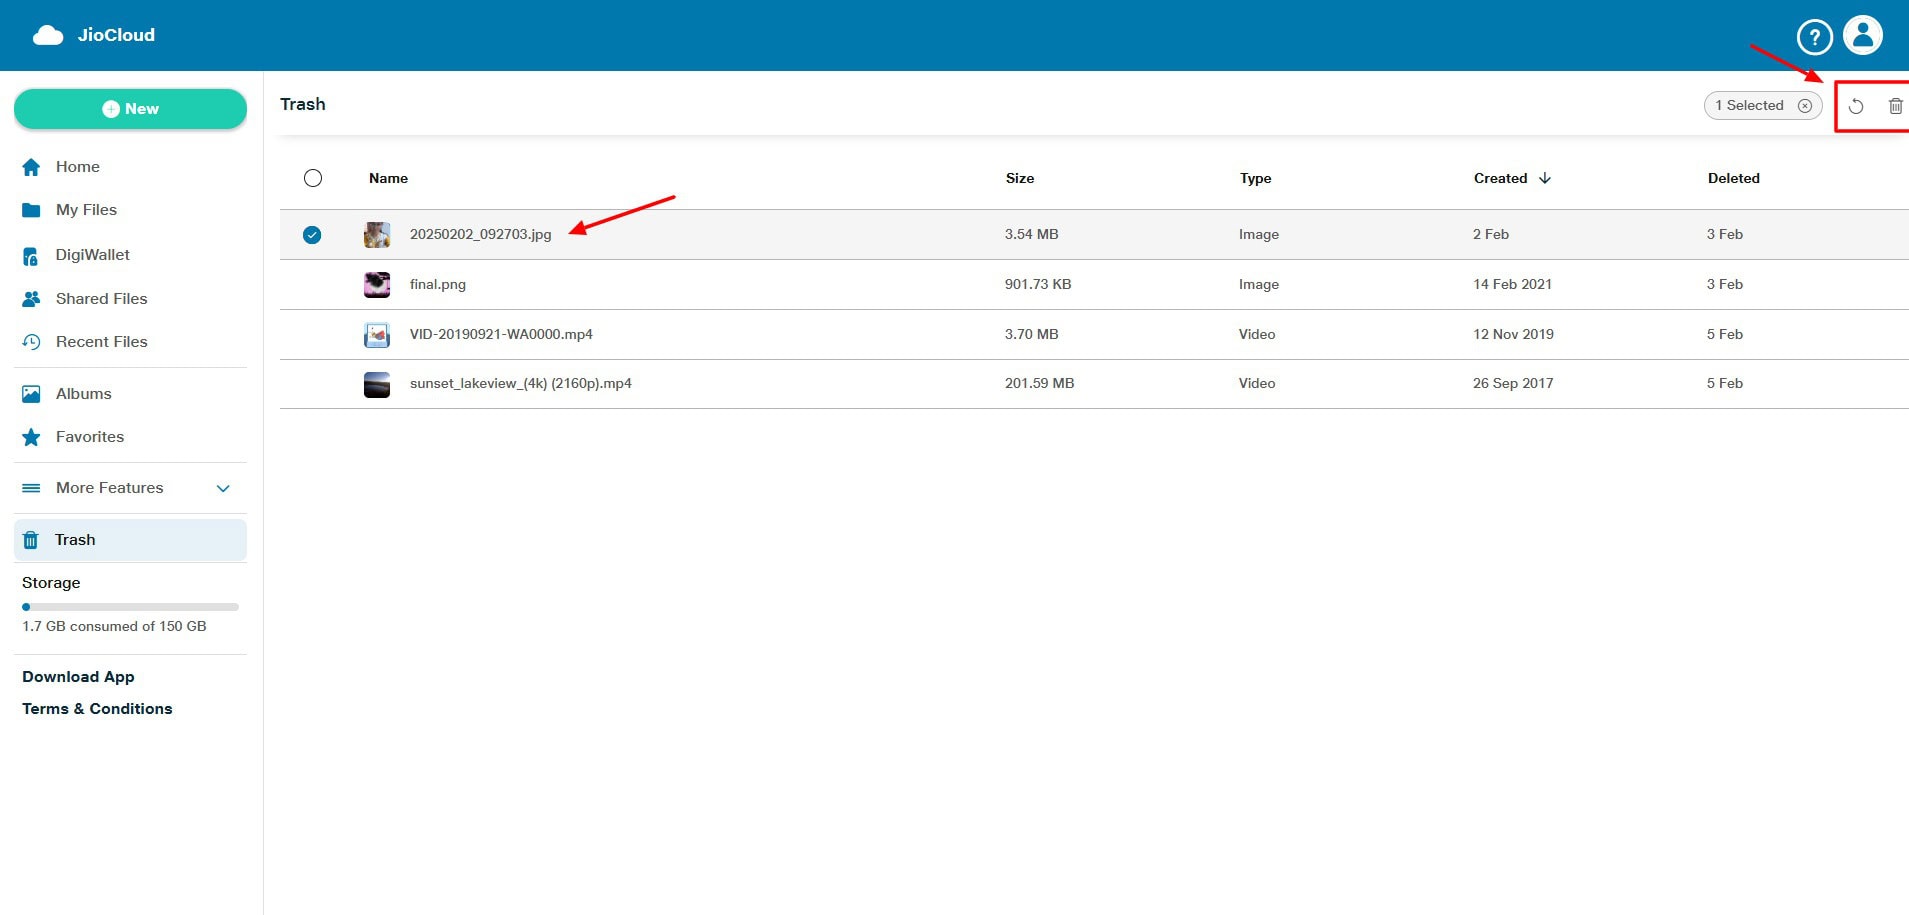
Task: Click the Albums picture icon
Action: (31, 394)
